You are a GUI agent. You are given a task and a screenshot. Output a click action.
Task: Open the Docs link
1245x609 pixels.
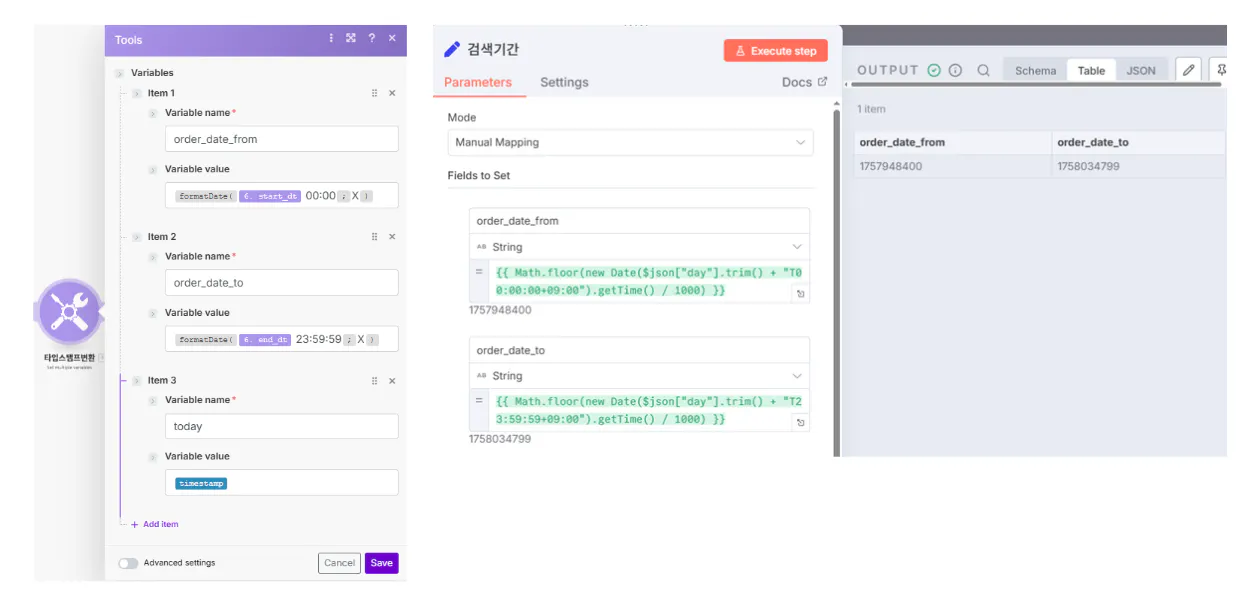click(x=805, y=82)
